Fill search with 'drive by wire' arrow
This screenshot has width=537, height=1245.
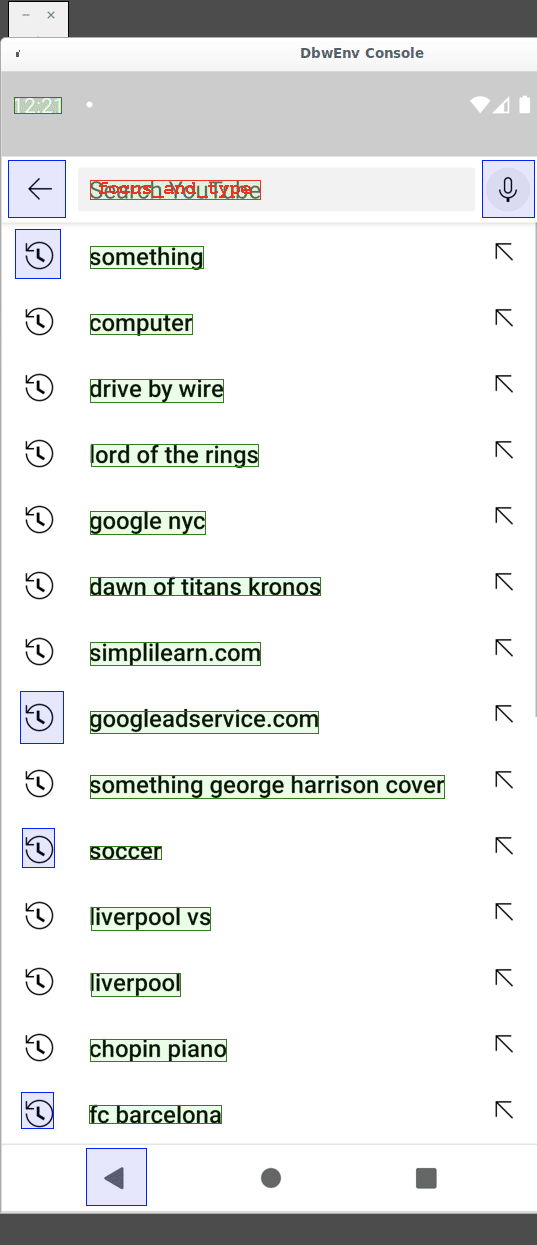click(504, 384)
